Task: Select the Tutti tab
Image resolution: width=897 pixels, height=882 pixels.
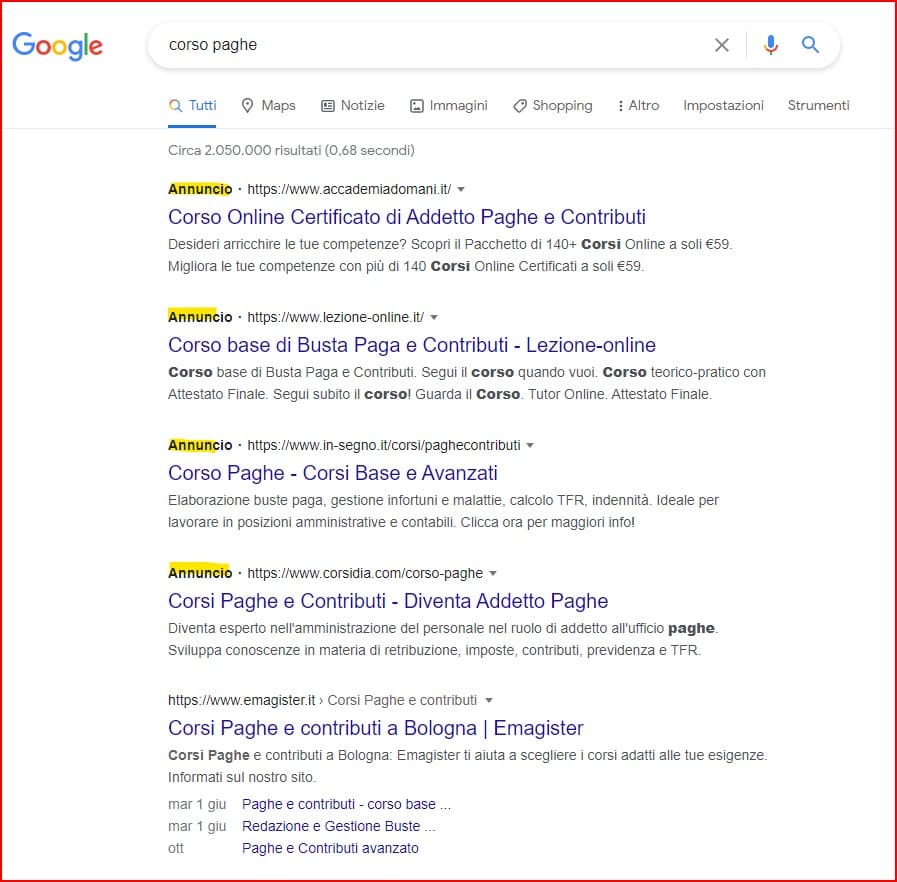Action: 192,106
